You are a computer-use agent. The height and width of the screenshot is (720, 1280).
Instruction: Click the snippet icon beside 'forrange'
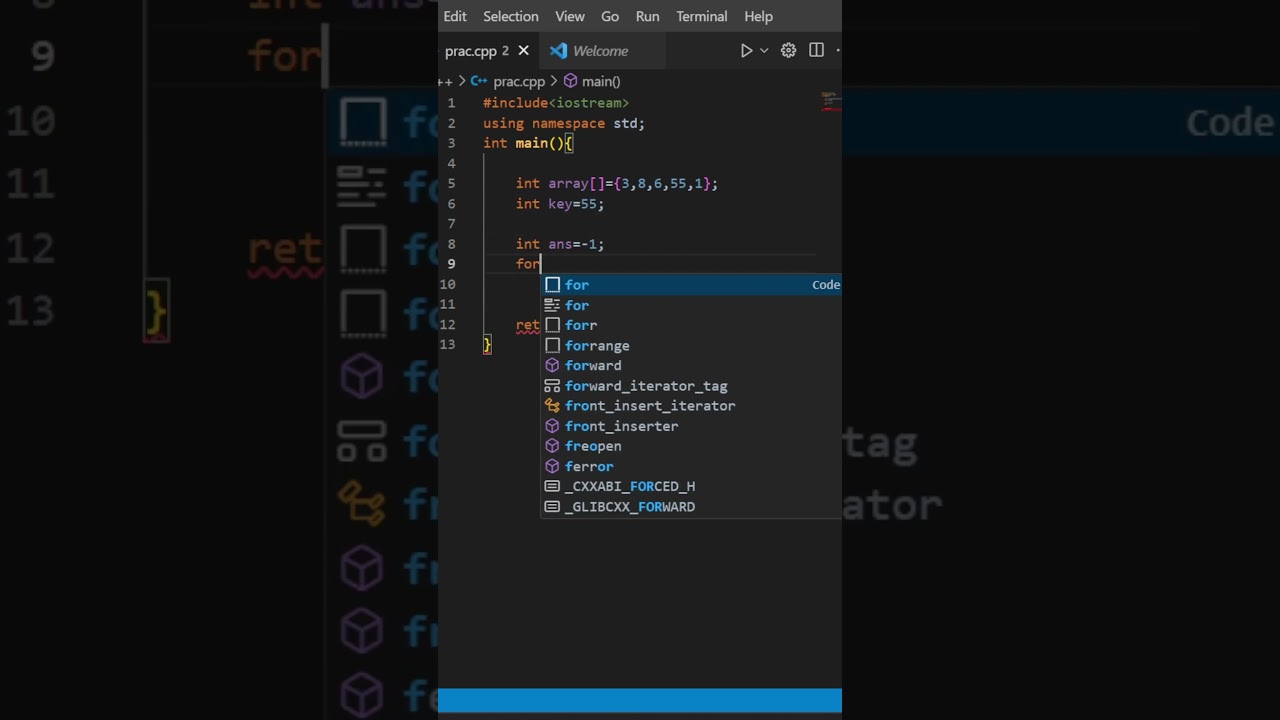552,345
